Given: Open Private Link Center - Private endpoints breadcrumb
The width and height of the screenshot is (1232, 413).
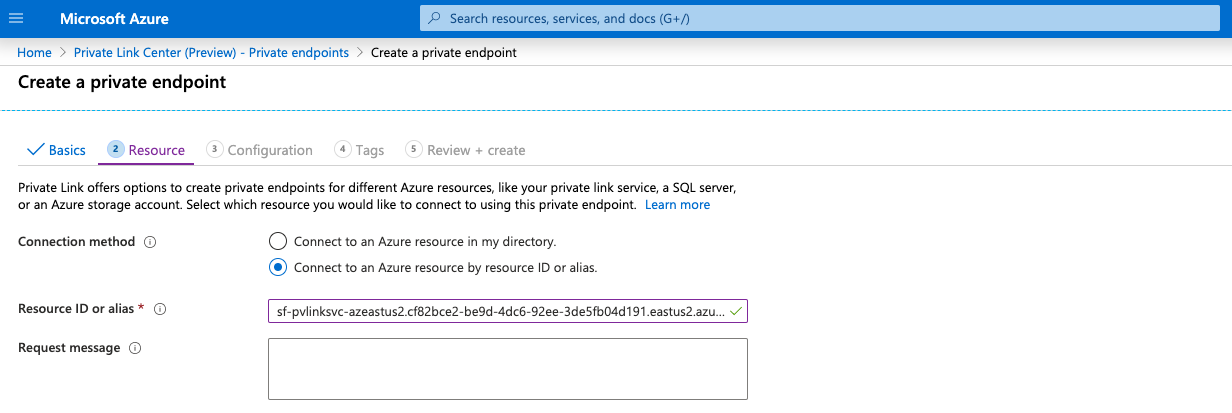Looking at the screenshot, I should [x=212, y=52].
